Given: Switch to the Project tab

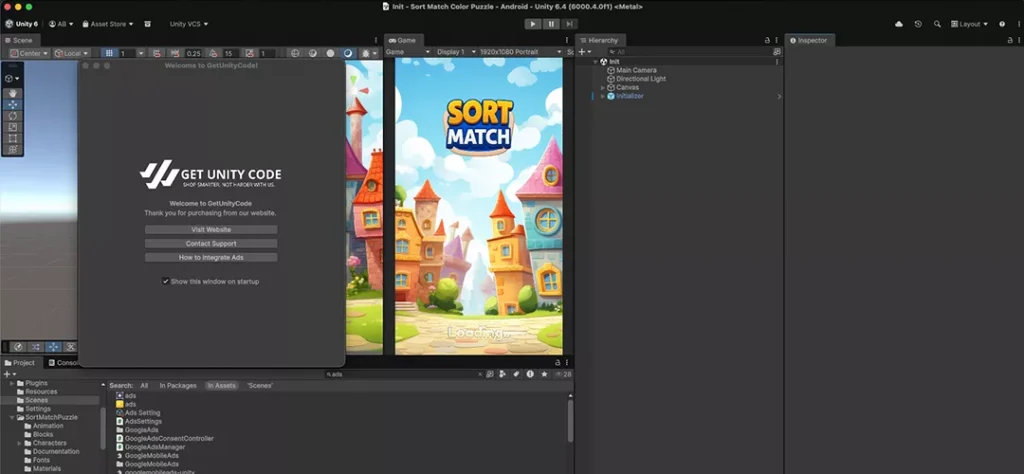Looking at the screenshot, I should click(20, 362).
